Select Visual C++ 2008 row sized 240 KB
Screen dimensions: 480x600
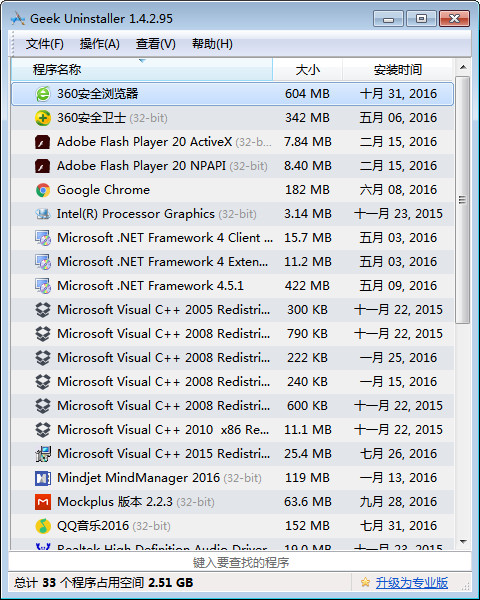tap(163, 382)
